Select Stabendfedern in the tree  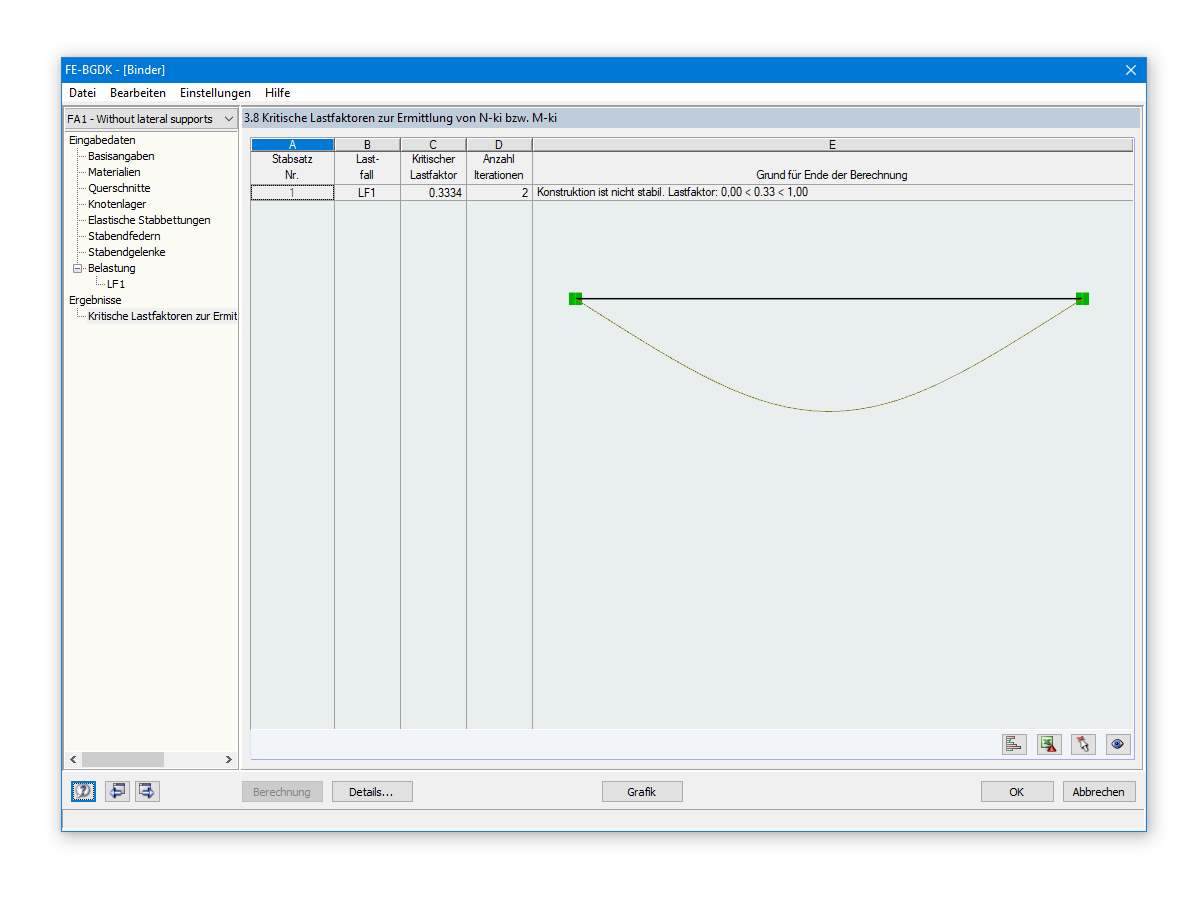point(124,236)
